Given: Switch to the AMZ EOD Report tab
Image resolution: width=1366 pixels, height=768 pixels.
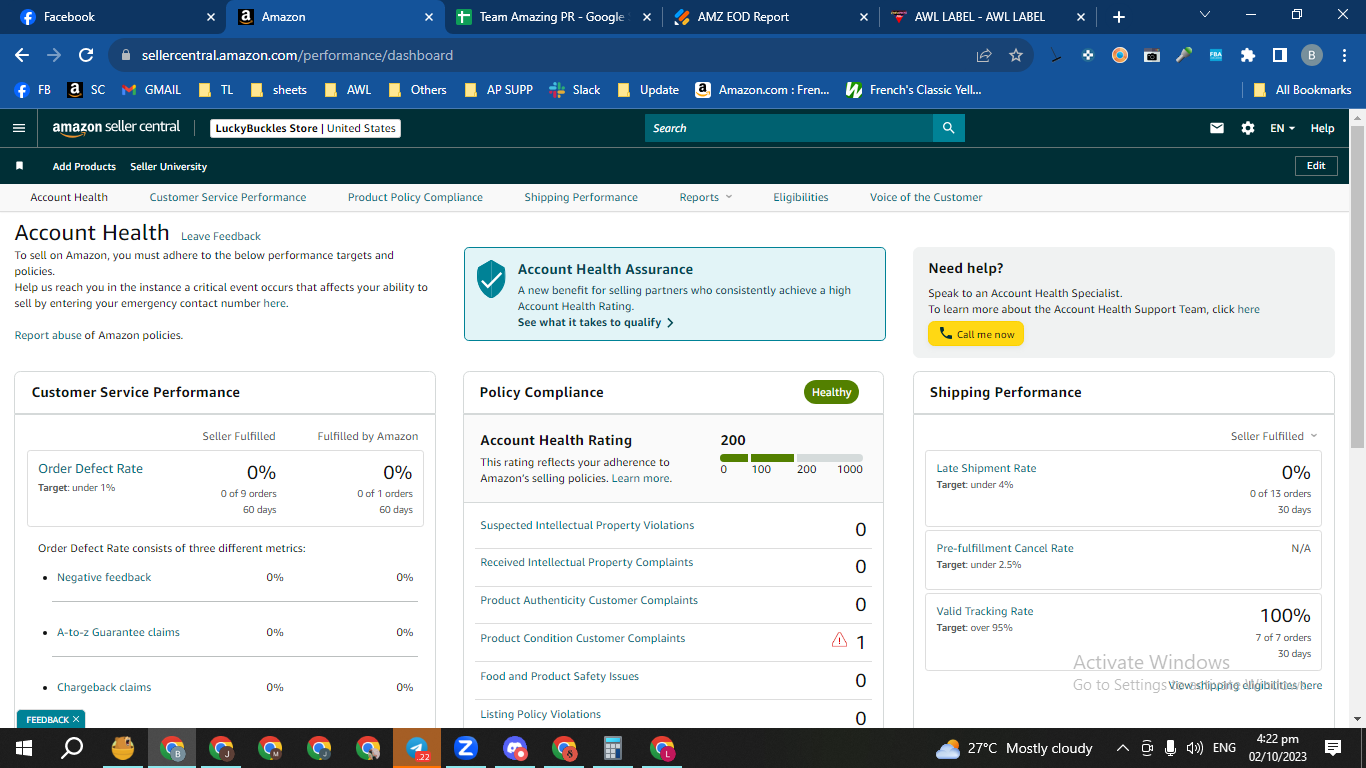Looking at the screenshot, I should pos(770,17).
